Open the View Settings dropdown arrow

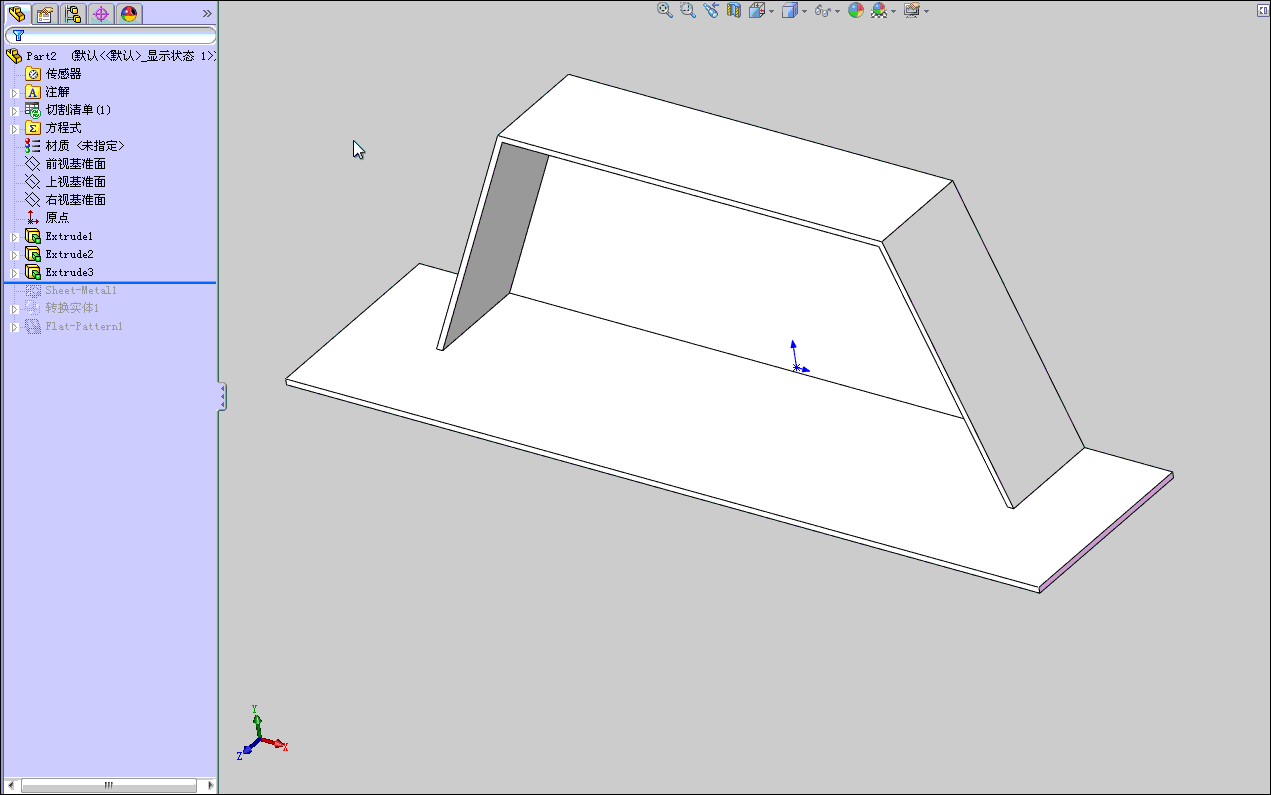[x=926, y=11]
